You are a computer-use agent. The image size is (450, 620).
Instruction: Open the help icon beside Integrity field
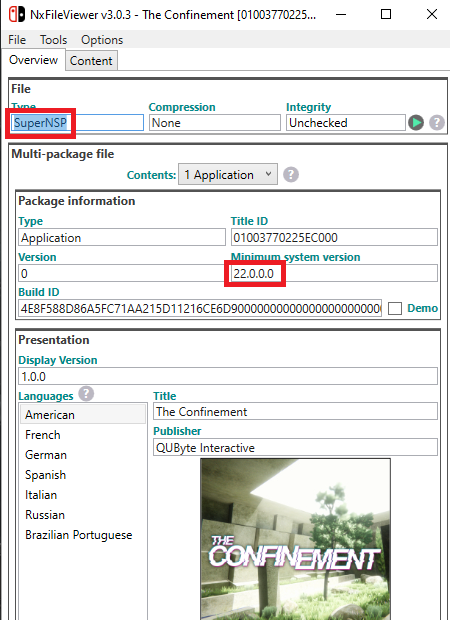(x=437, y=123)
